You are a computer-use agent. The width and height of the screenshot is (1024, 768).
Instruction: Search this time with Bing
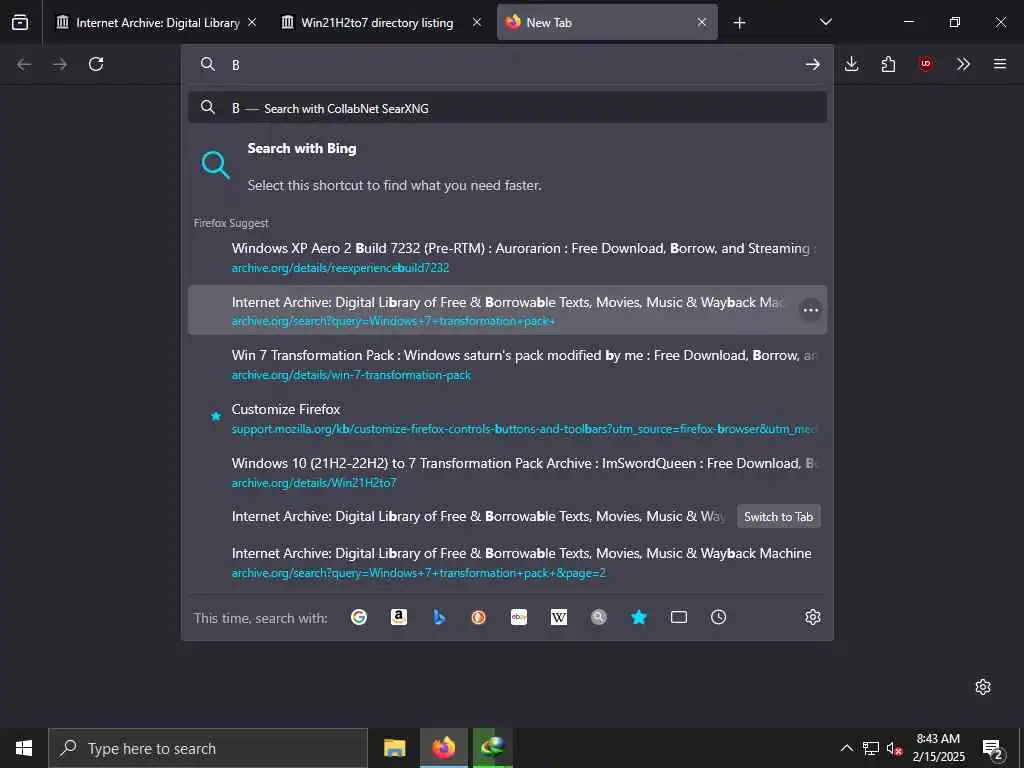click(x=439, y=617)
